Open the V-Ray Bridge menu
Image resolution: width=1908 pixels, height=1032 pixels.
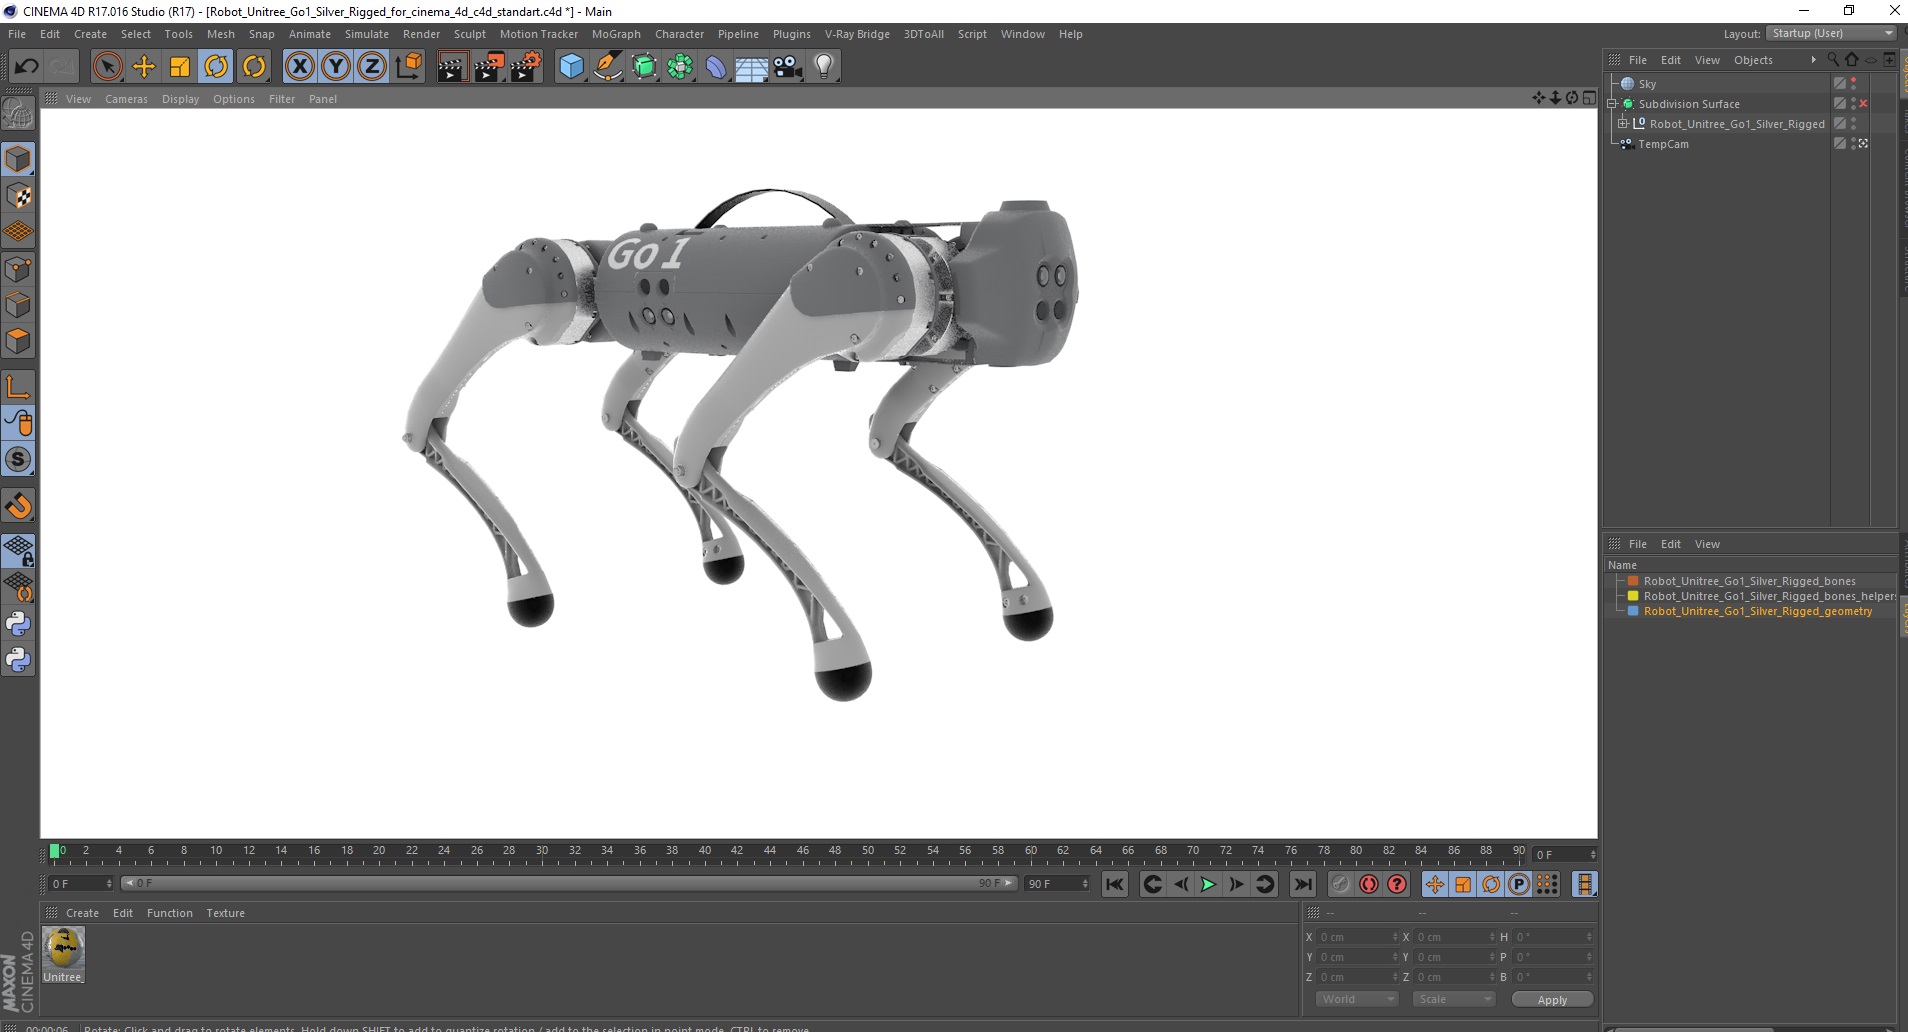click(857, 34)
